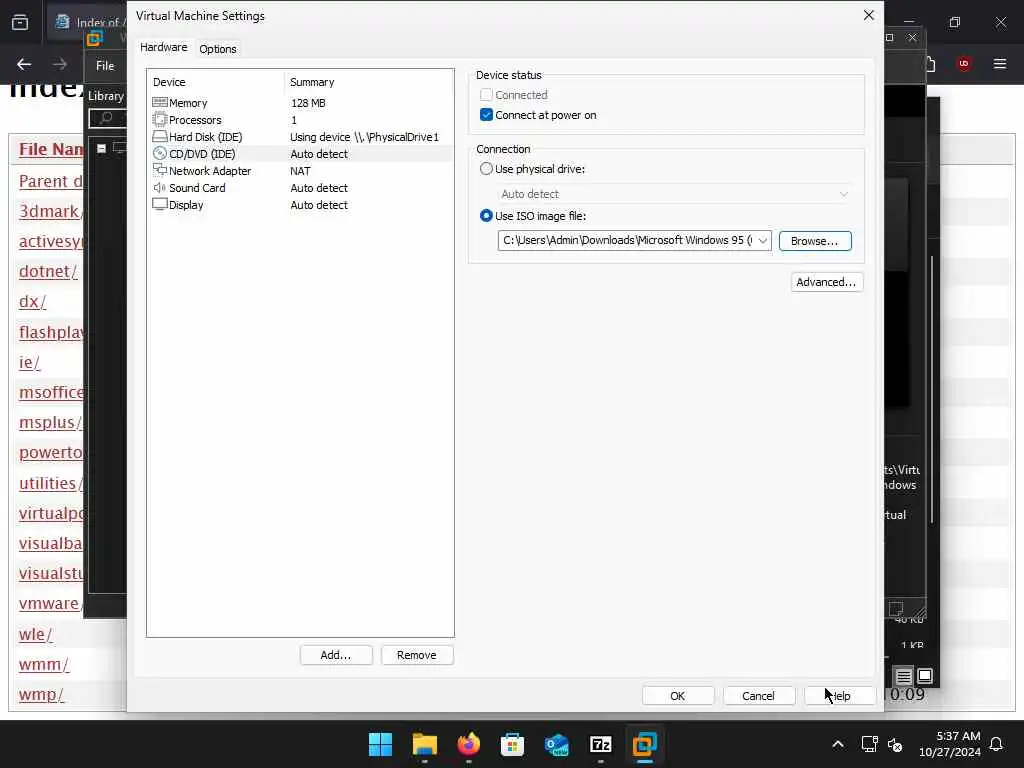Open the VMware File menu
The width and height of the screenshot is (1024, 768).
pos(104,65)
